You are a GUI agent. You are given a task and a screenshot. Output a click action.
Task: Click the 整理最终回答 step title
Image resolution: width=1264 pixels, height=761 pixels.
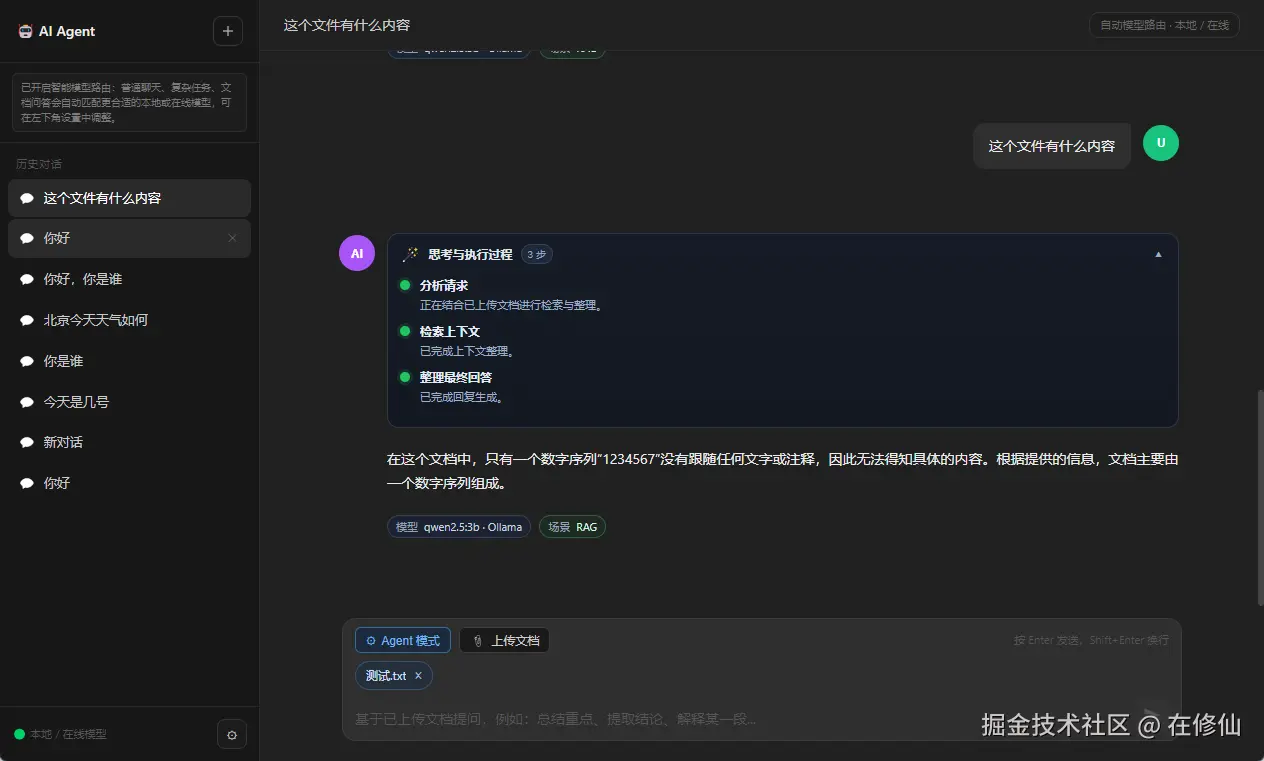[456, 377]
